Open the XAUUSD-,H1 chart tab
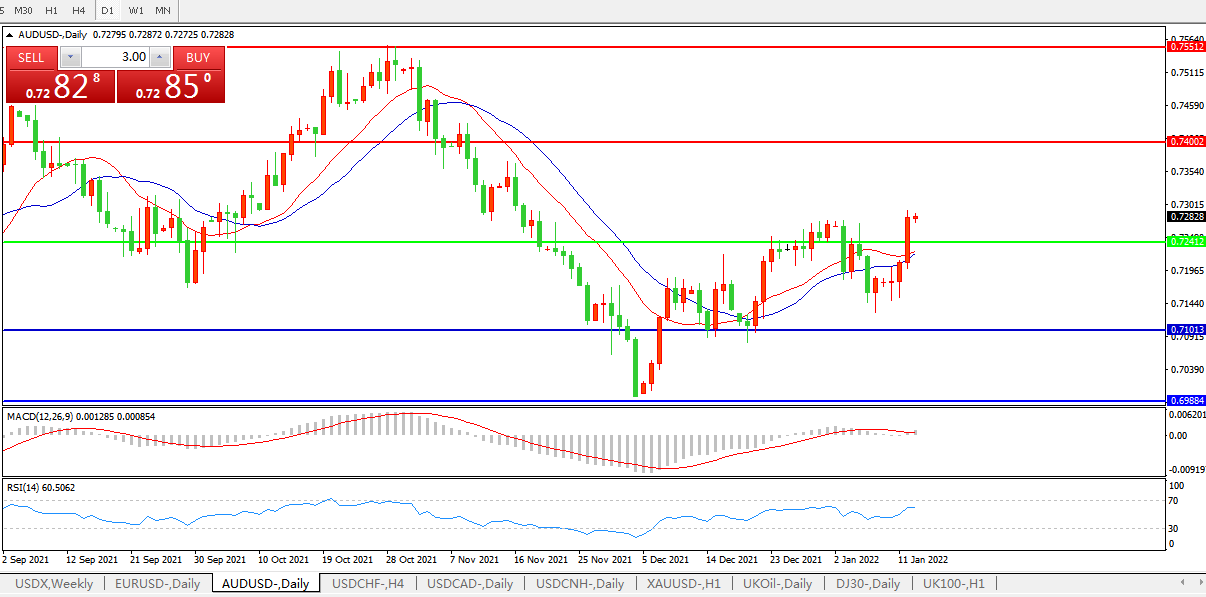This screenshot has height=597, width=1206. (685, 584)
